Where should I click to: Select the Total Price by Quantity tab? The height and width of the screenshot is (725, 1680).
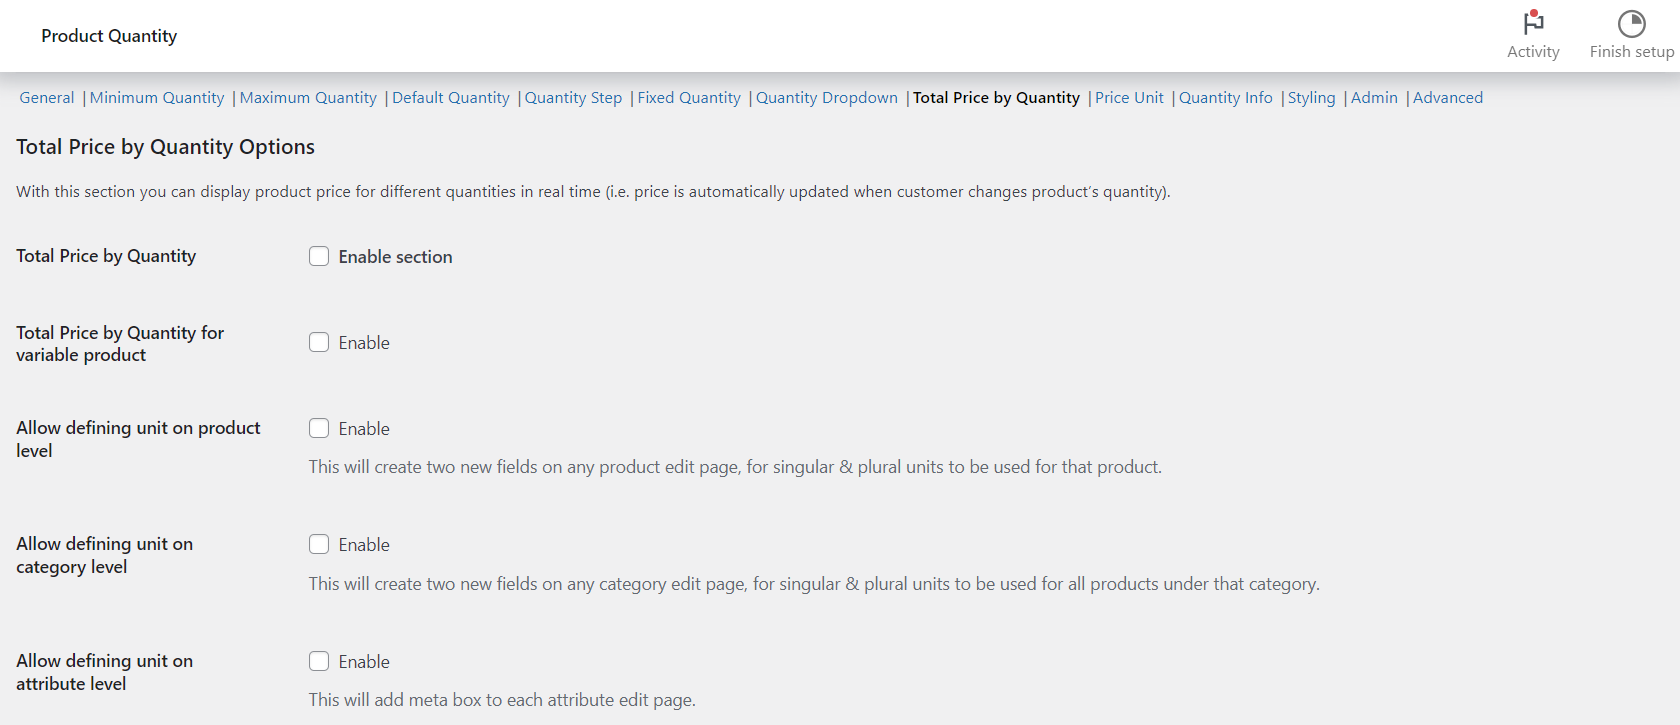pyautogui.click(x=996, y=98)
